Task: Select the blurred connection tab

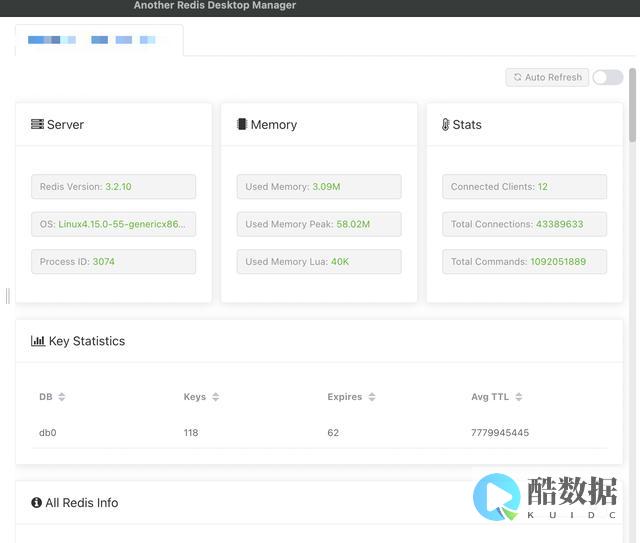Action: point(99,40)
